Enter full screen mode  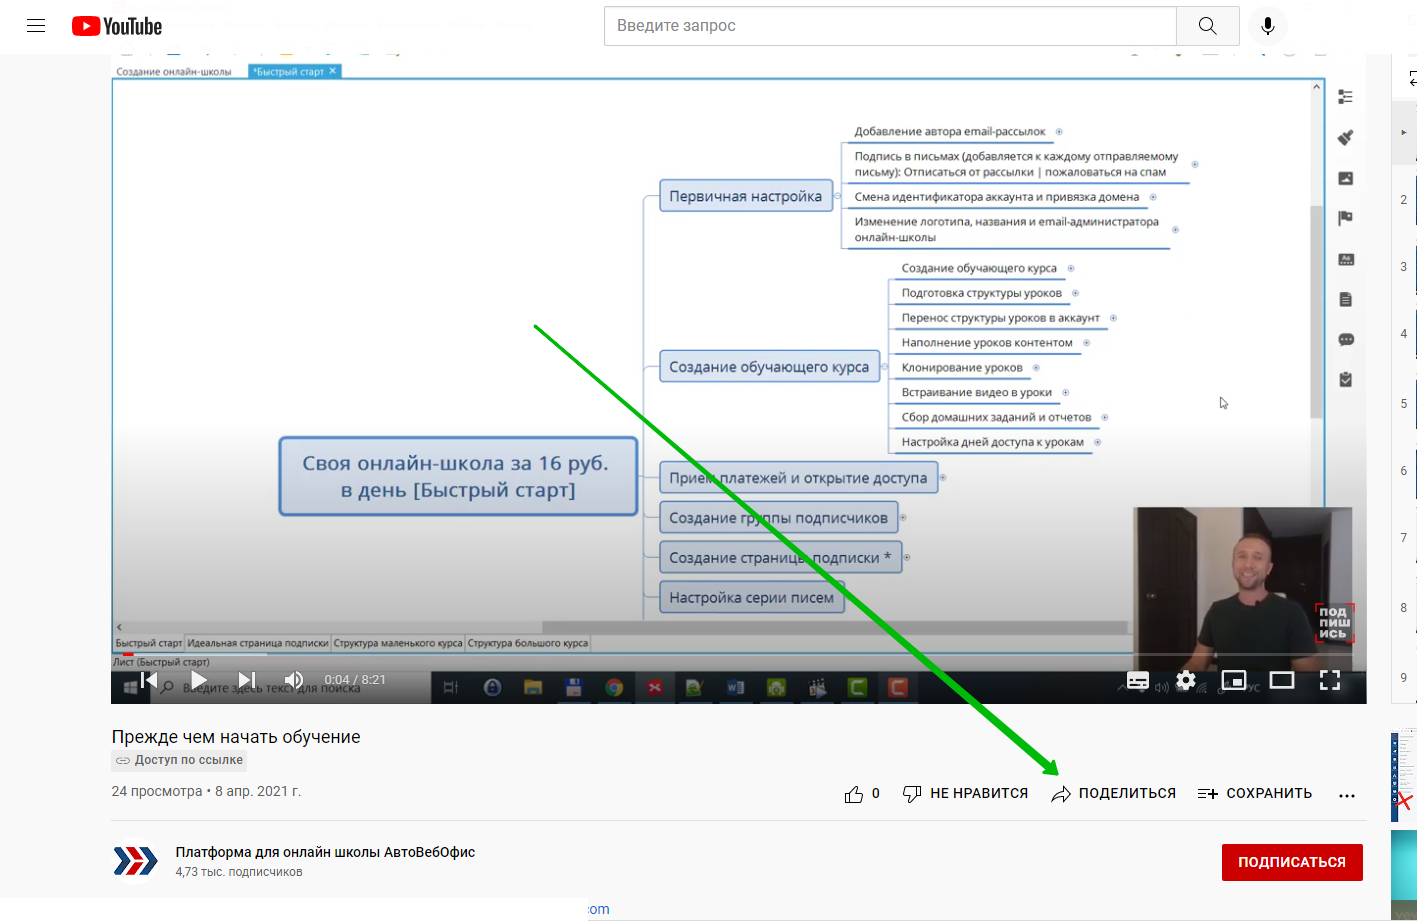click(1330, 680)
